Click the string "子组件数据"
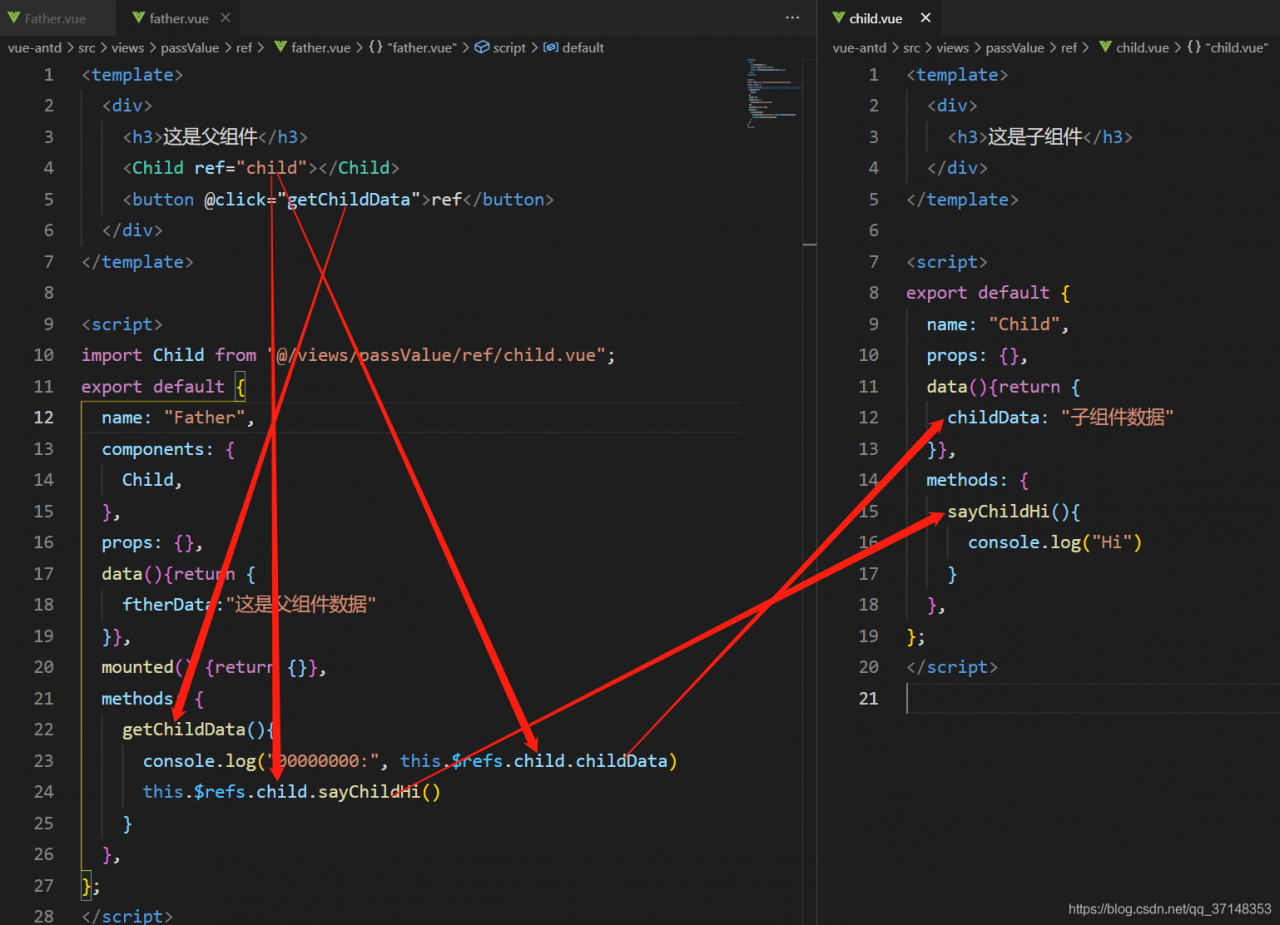Image resolution: width=1280 pixels, height=925 pixels. point(1117,417)
